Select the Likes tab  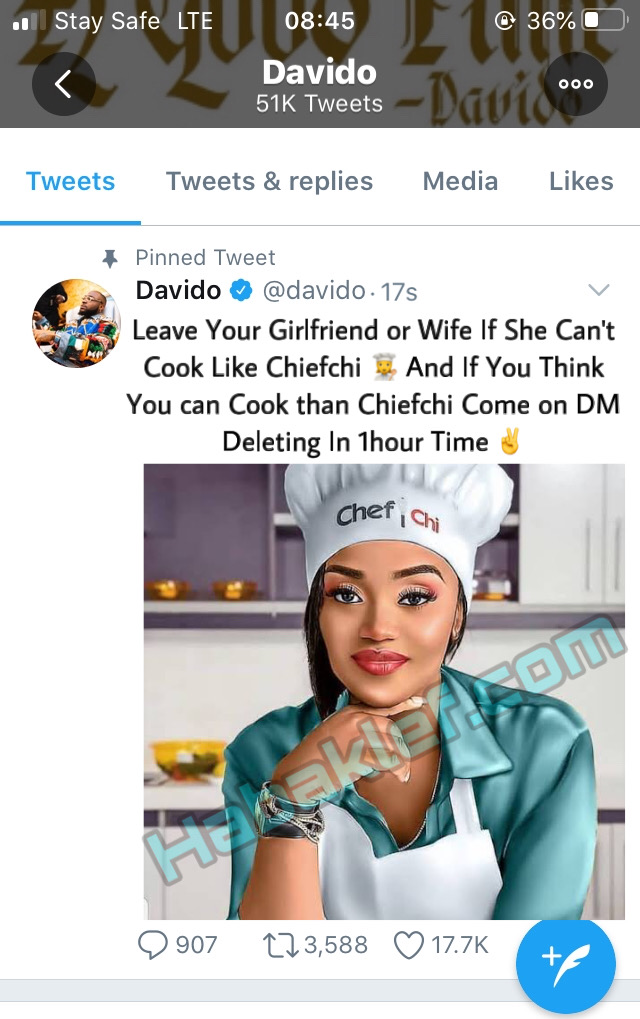581,181
